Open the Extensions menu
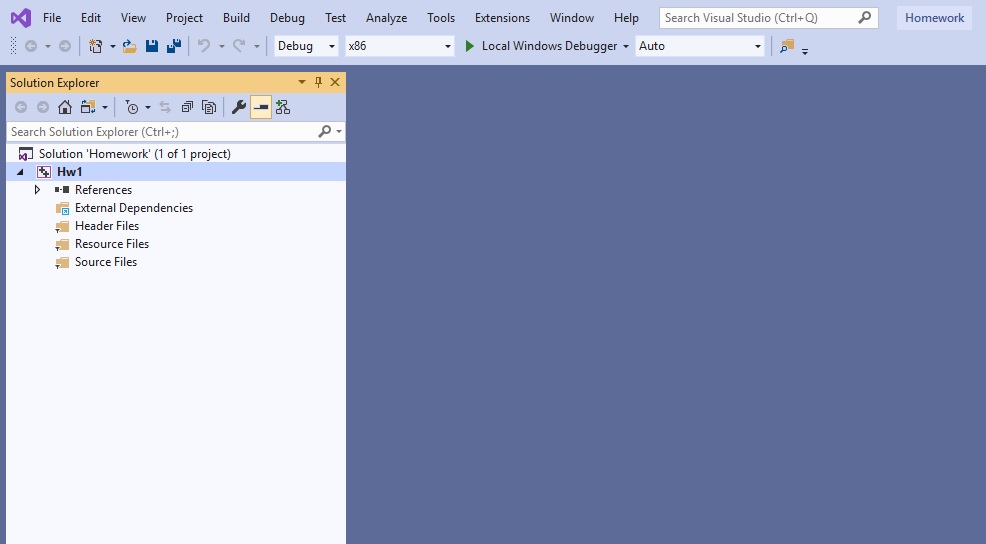Viewport: 986px width, 544px height. 502,18
